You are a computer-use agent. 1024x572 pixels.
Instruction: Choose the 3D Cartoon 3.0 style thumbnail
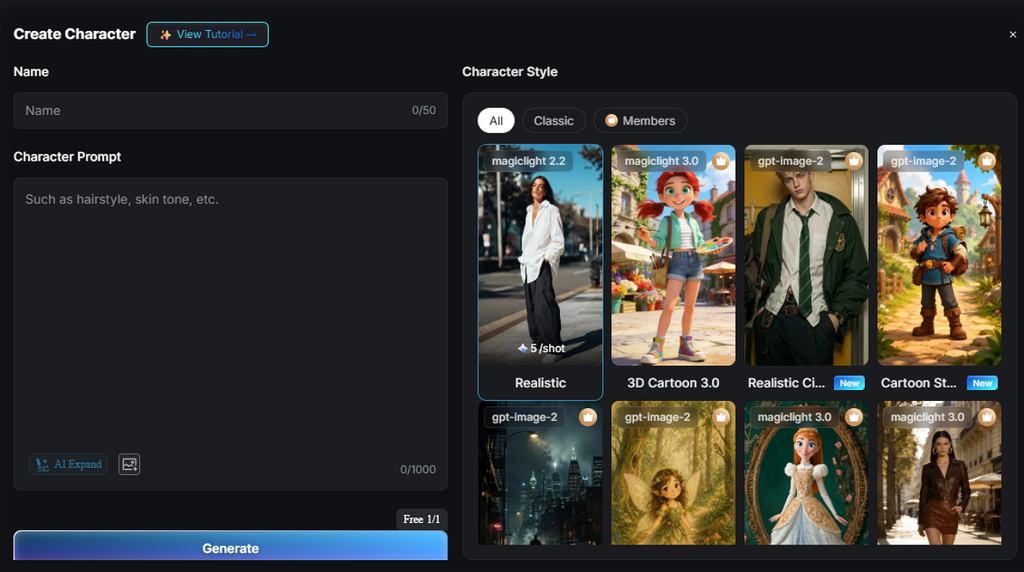point(673,255)
